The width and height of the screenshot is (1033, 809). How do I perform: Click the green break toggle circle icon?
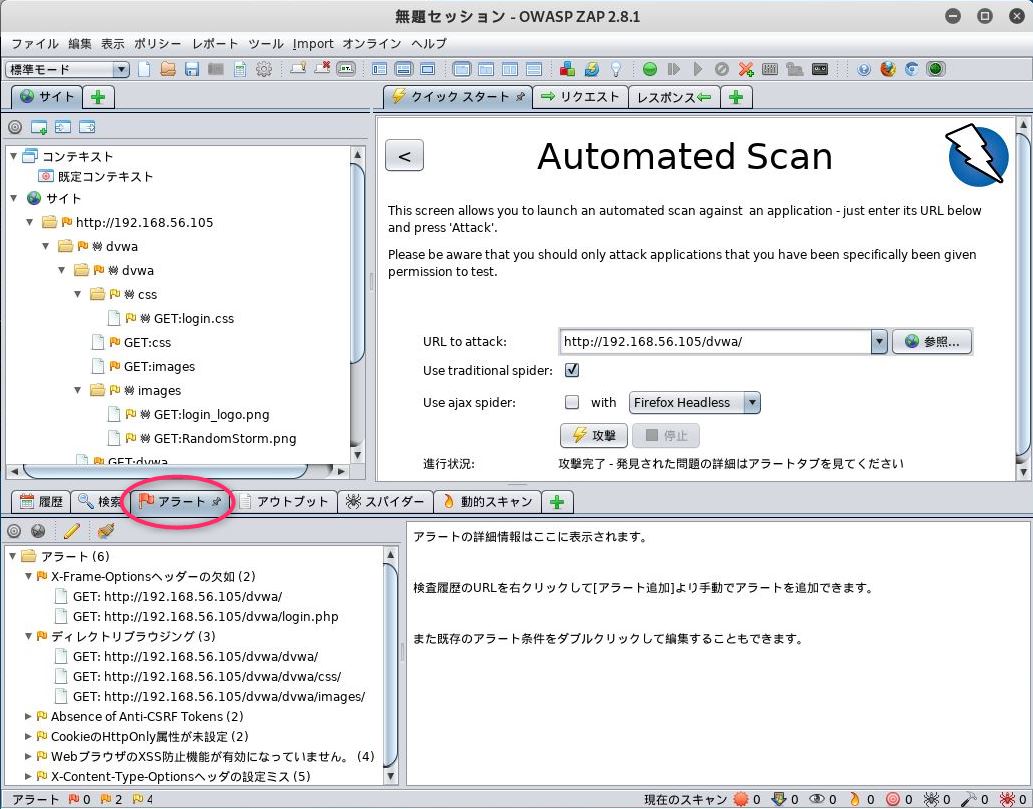click(650, 69)
